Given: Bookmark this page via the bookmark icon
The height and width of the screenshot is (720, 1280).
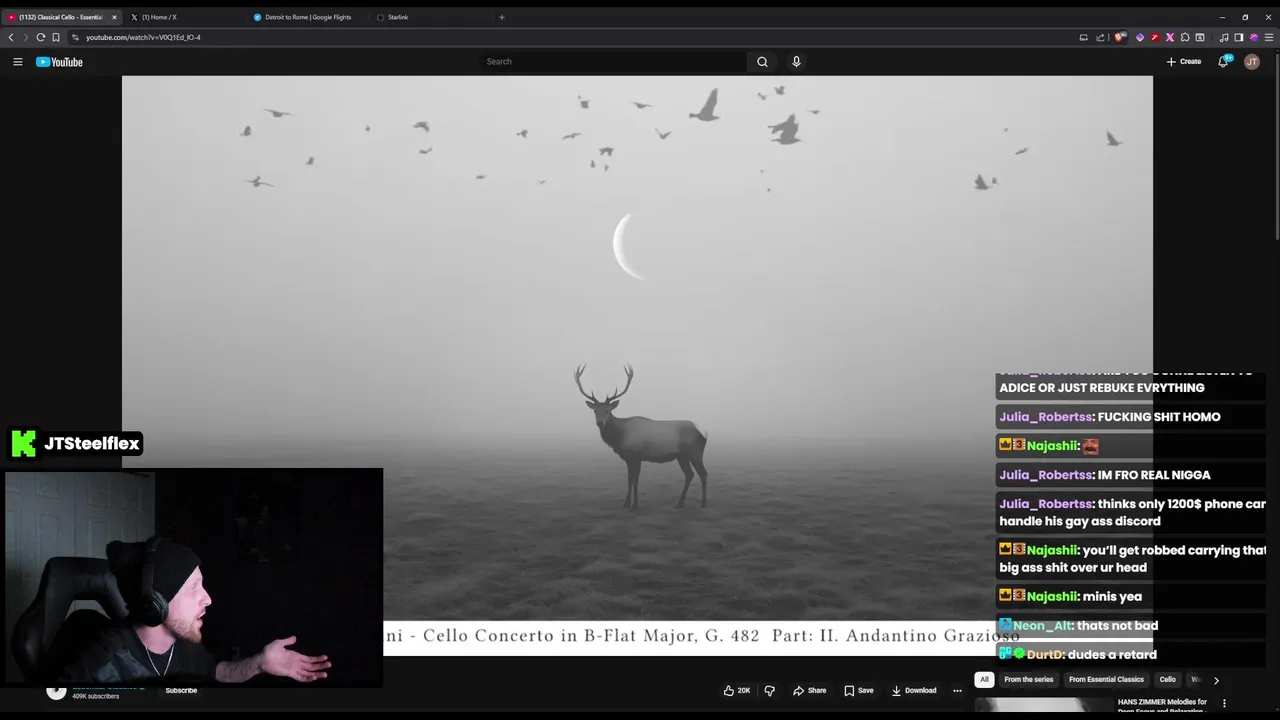Looking at the screenshot, I should coord(56,37).
